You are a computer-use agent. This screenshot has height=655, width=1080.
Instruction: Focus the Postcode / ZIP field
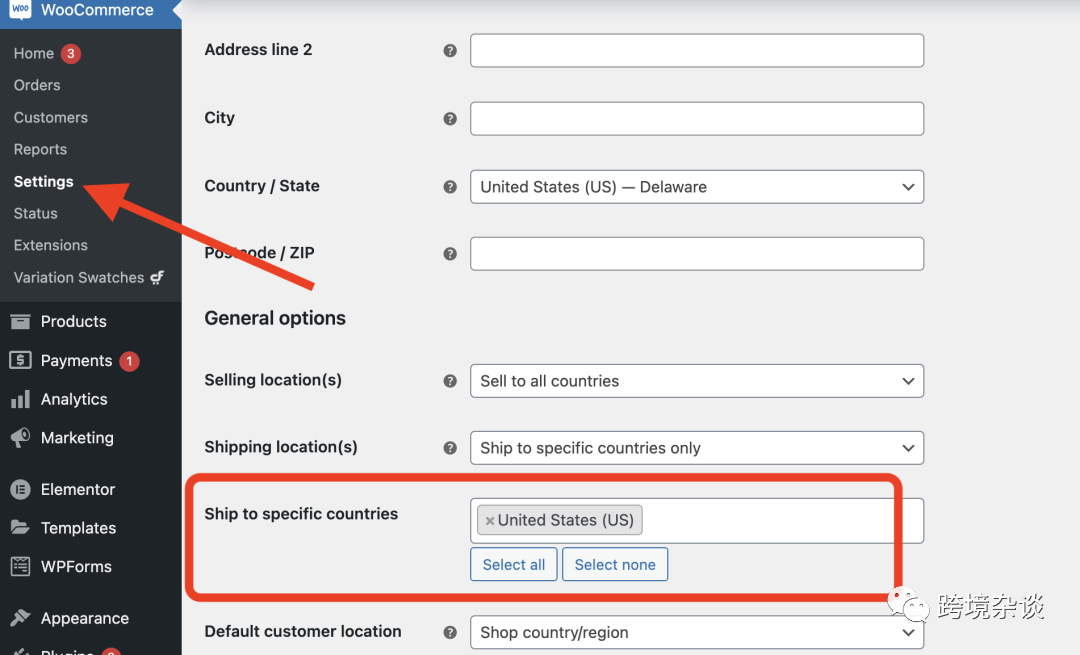[696, 253]
